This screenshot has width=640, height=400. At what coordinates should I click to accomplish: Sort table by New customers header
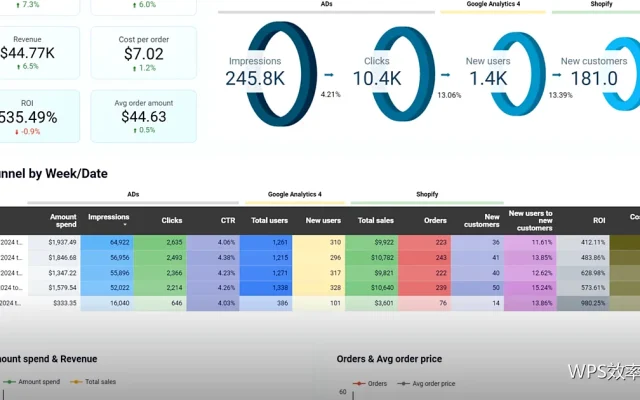[x=482, y=220]
